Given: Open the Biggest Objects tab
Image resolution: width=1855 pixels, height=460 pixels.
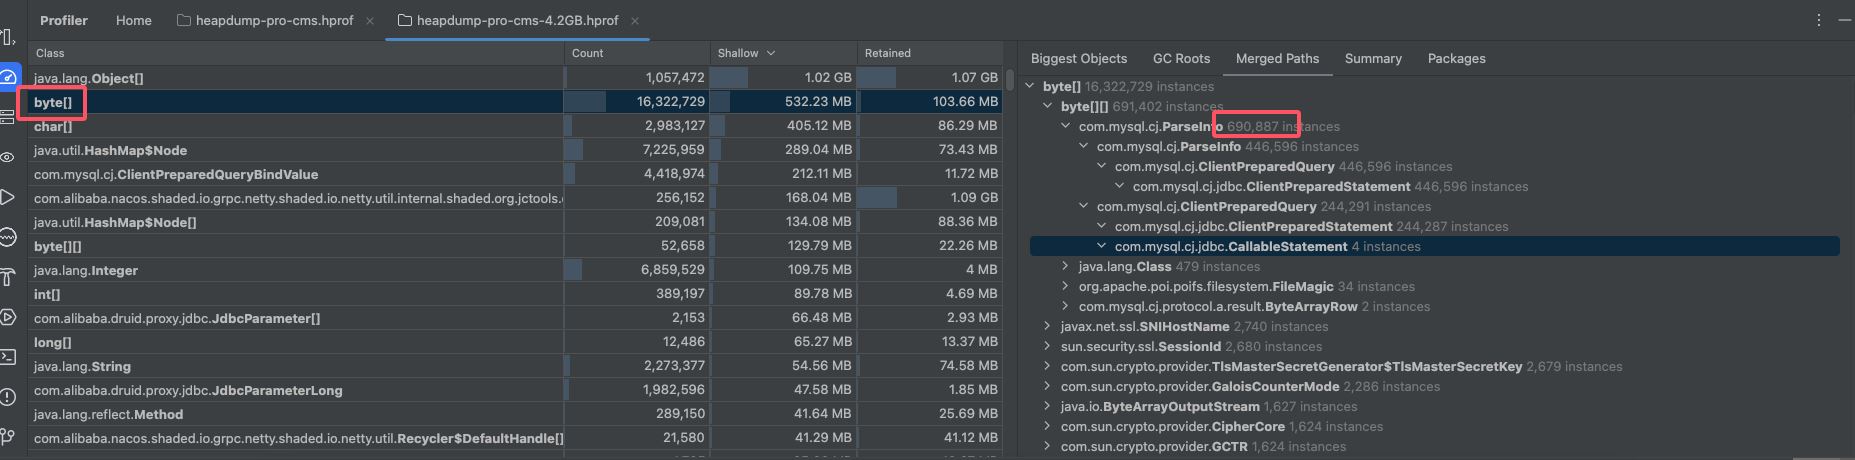Looking at the screenshot, I should 1079,58.
